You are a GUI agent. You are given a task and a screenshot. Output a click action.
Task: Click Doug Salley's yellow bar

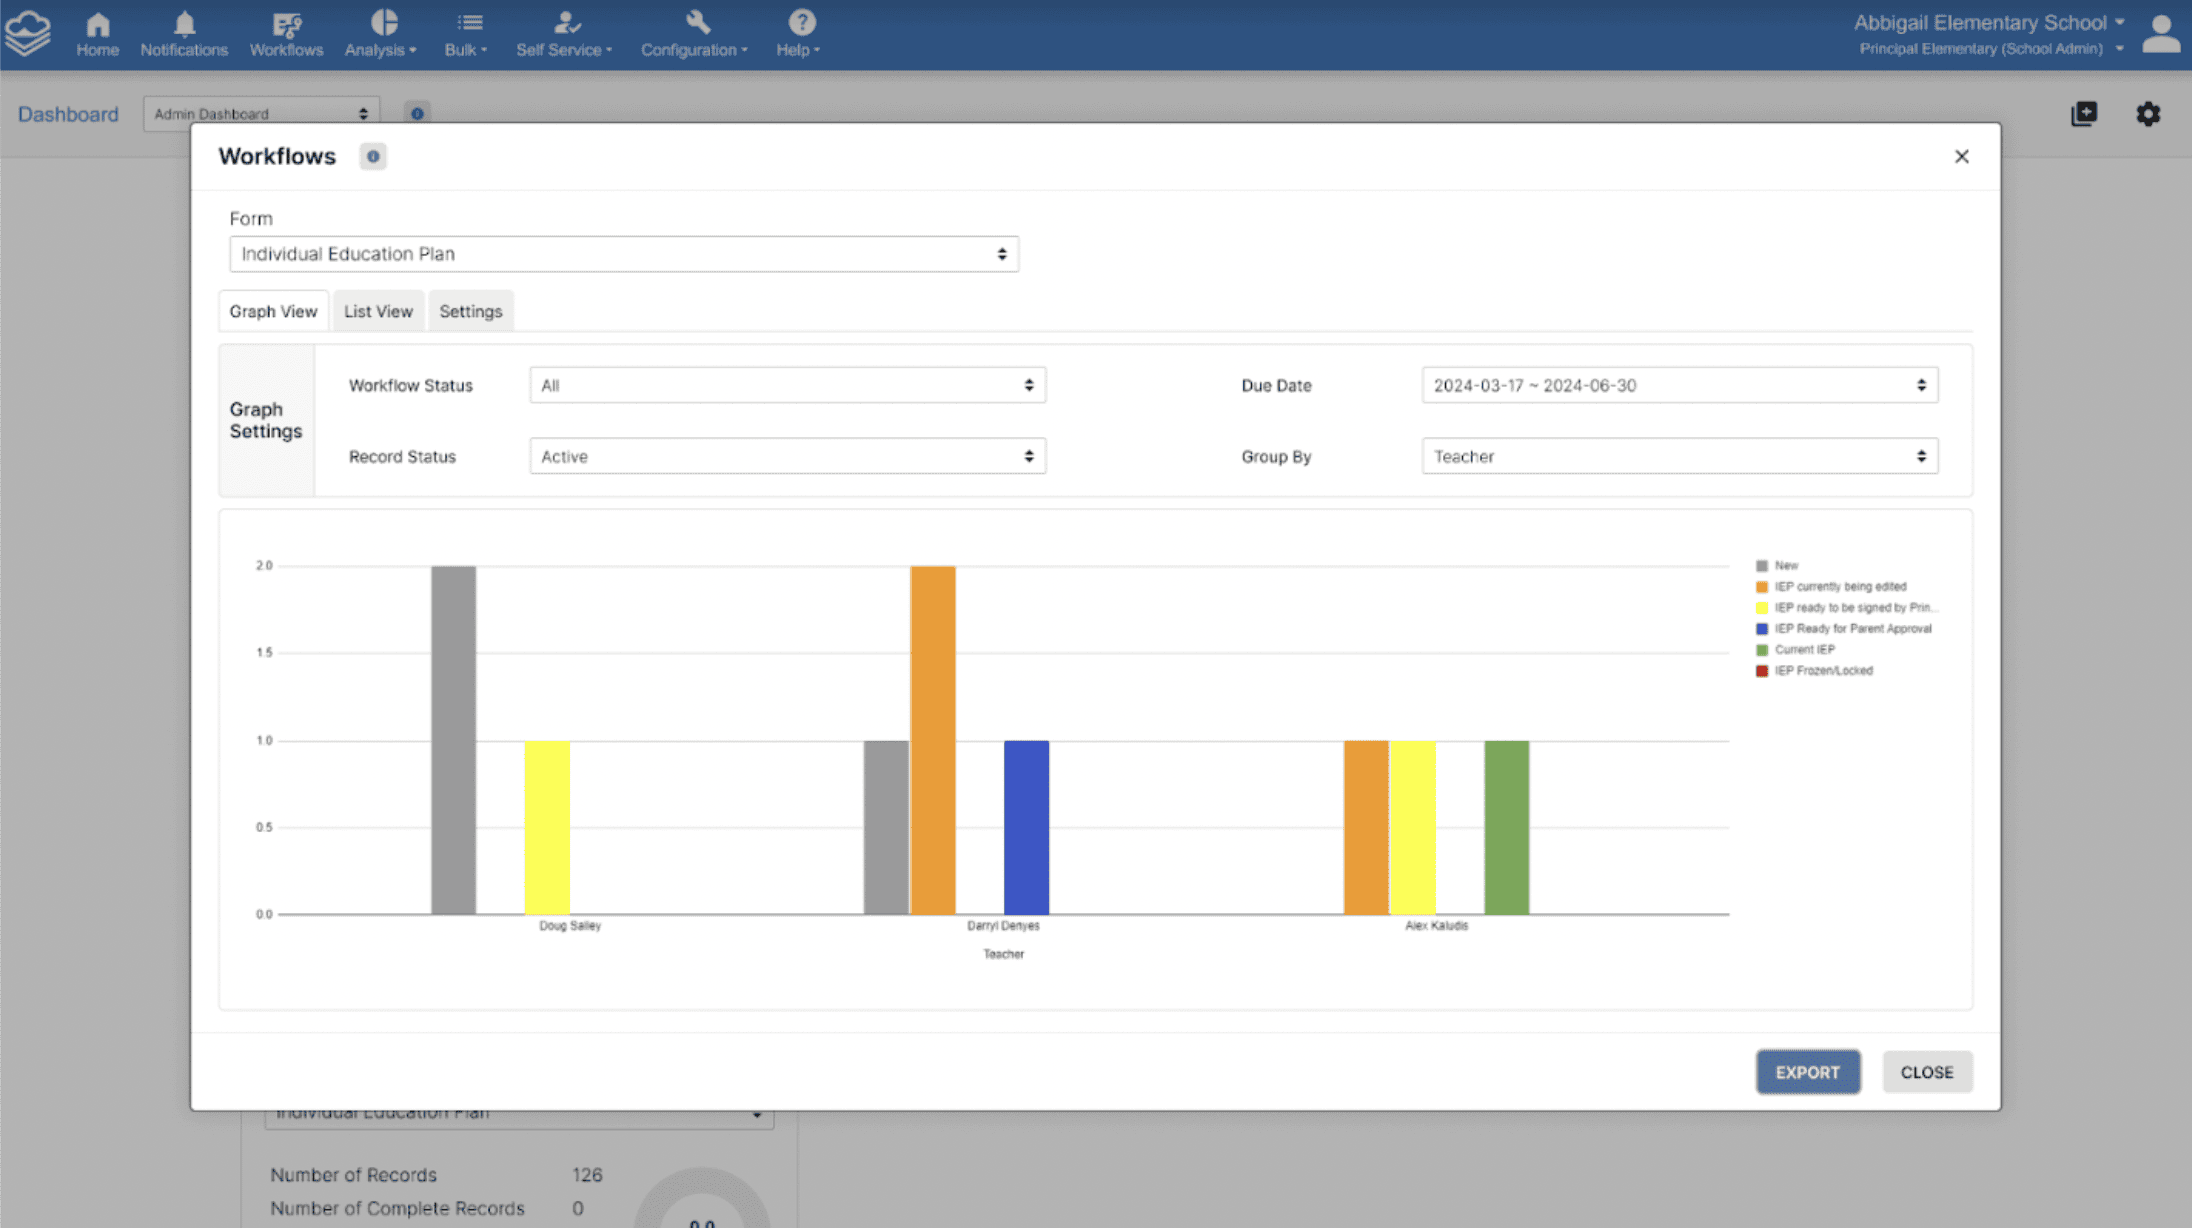(547, 828)
